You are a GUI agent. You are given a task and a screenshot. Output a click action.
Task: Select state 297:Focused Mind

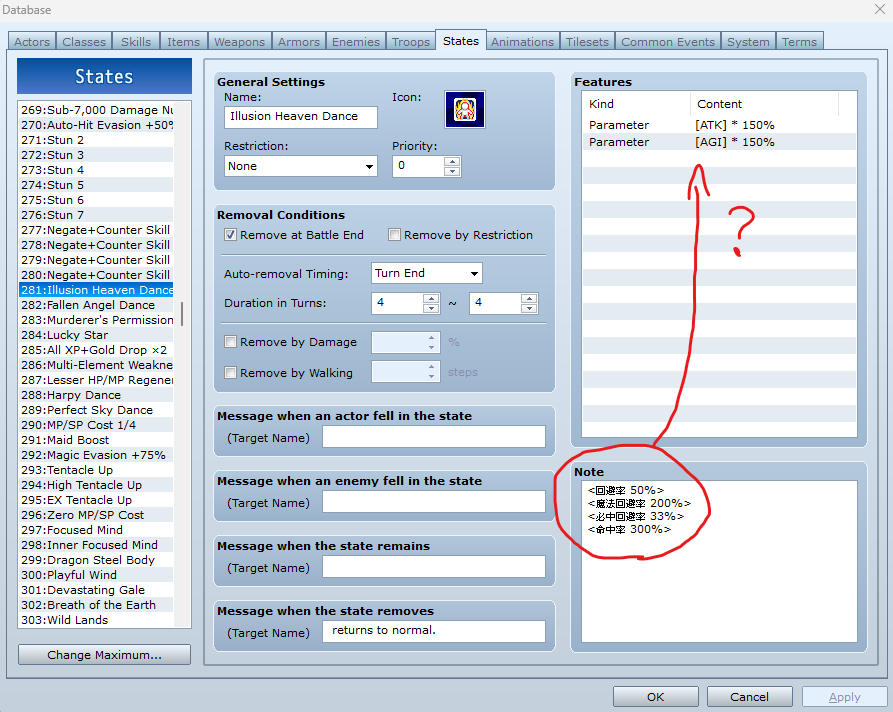coord(96,530)
